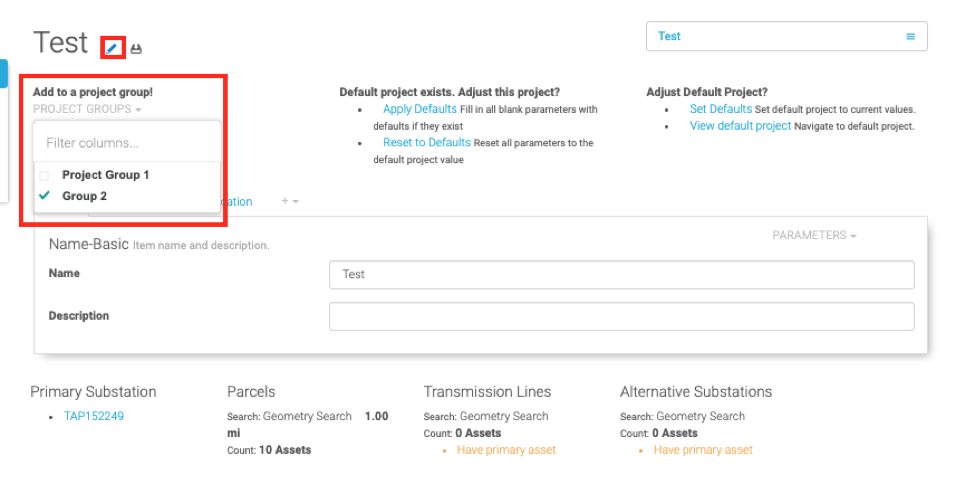Image resolution: width=974 pixels, height=493 pixels.
Task: Click the Apply Defaults link
Action: [419, 109]
